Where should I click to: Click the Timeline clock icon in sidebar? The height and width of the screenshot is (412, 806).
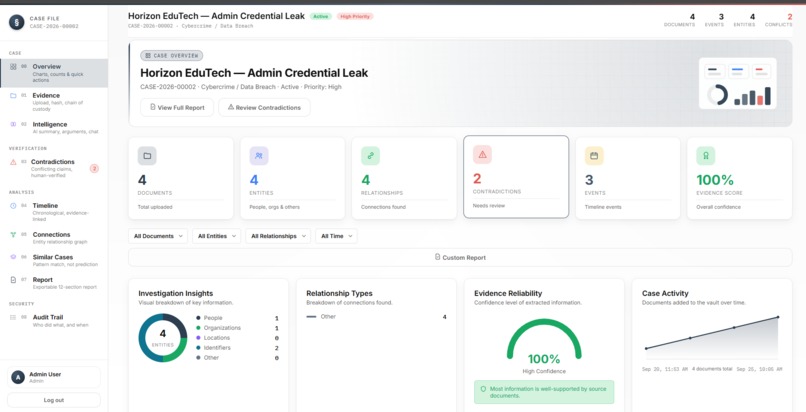pos(13,206)
